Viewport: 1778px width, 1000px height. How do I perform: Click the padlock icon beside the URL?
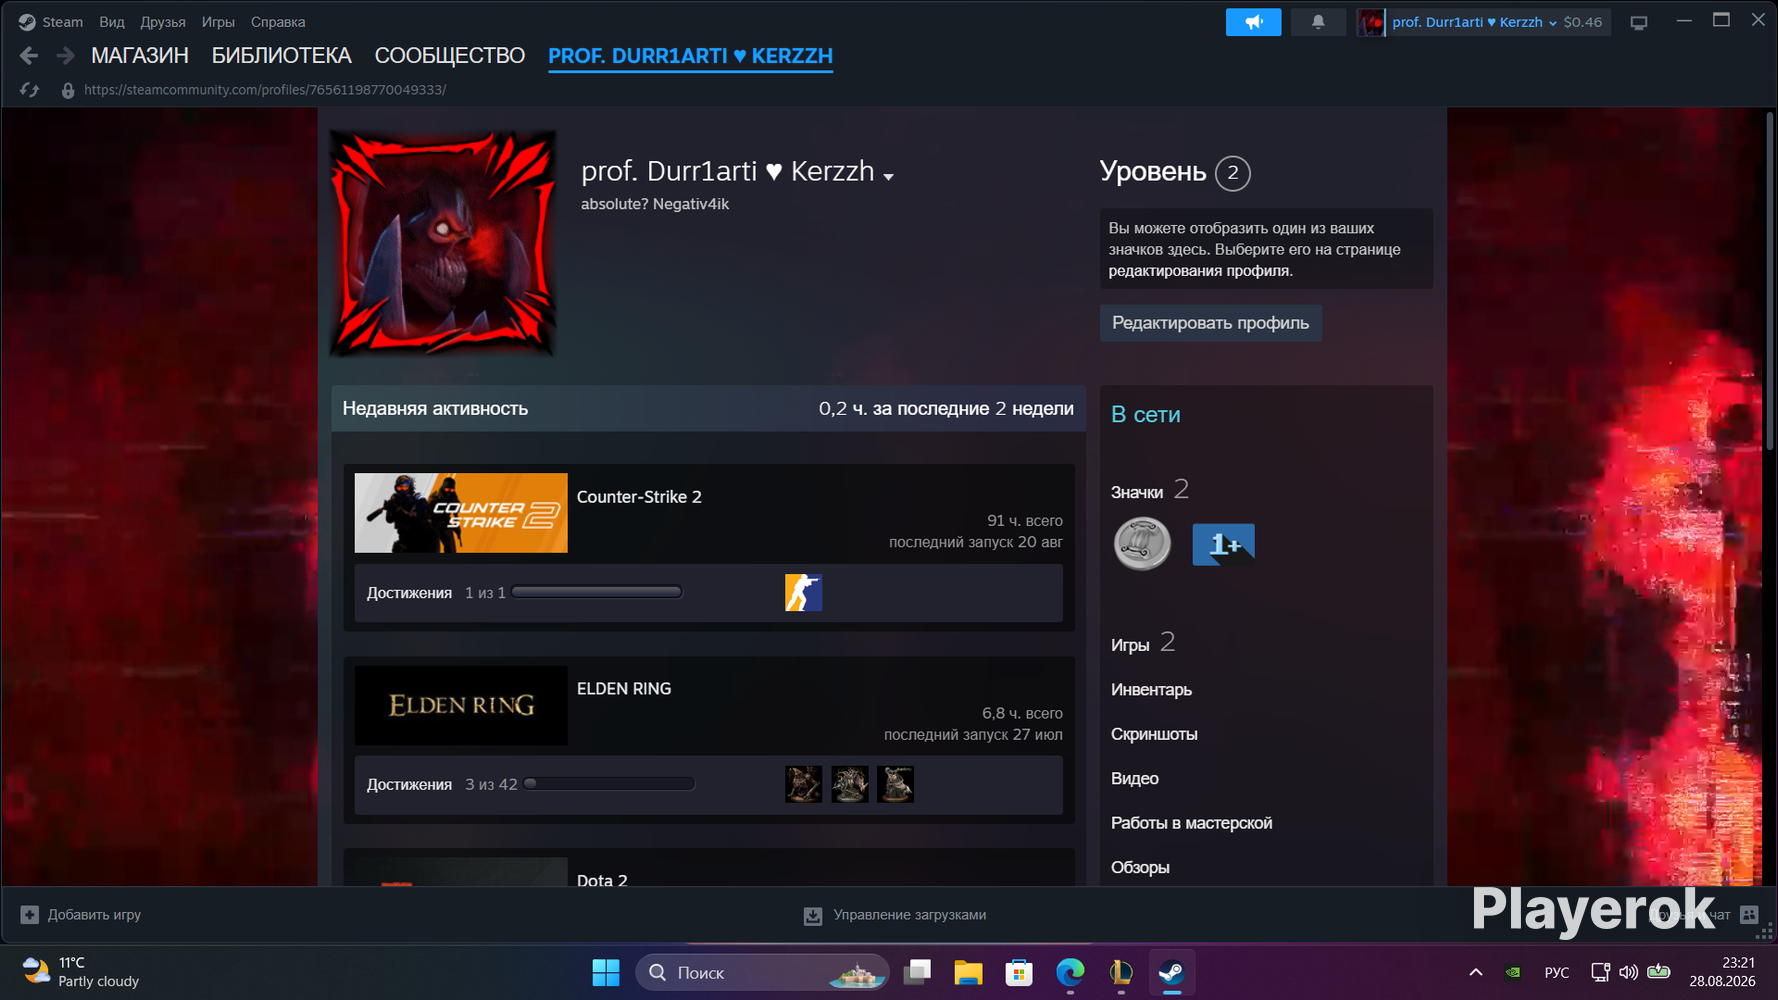tap(68, 90)
